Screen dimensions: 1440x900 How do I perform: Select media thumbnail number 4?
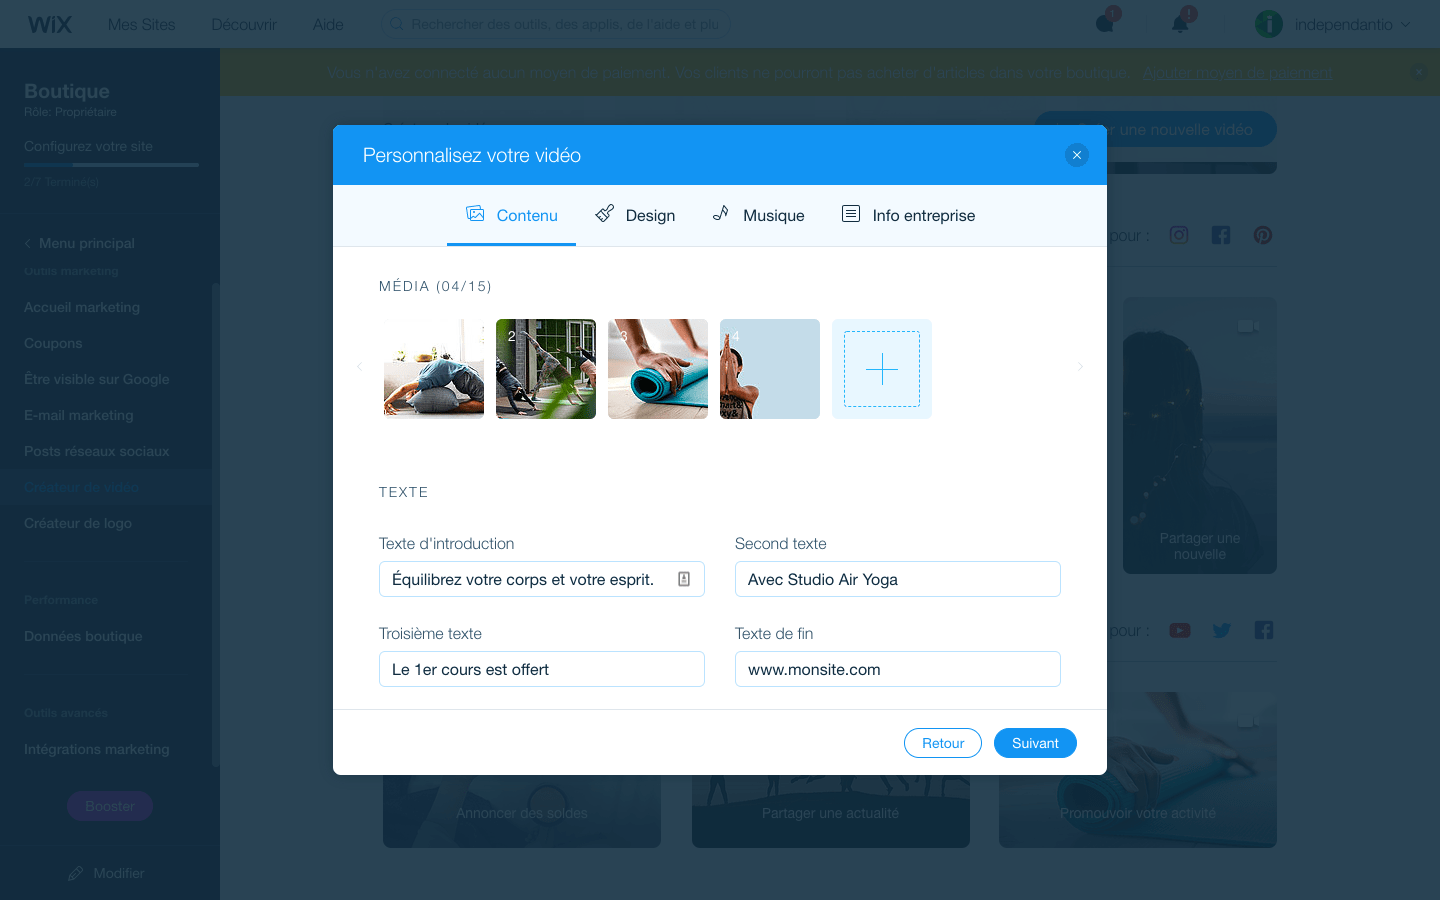(770, 369)
